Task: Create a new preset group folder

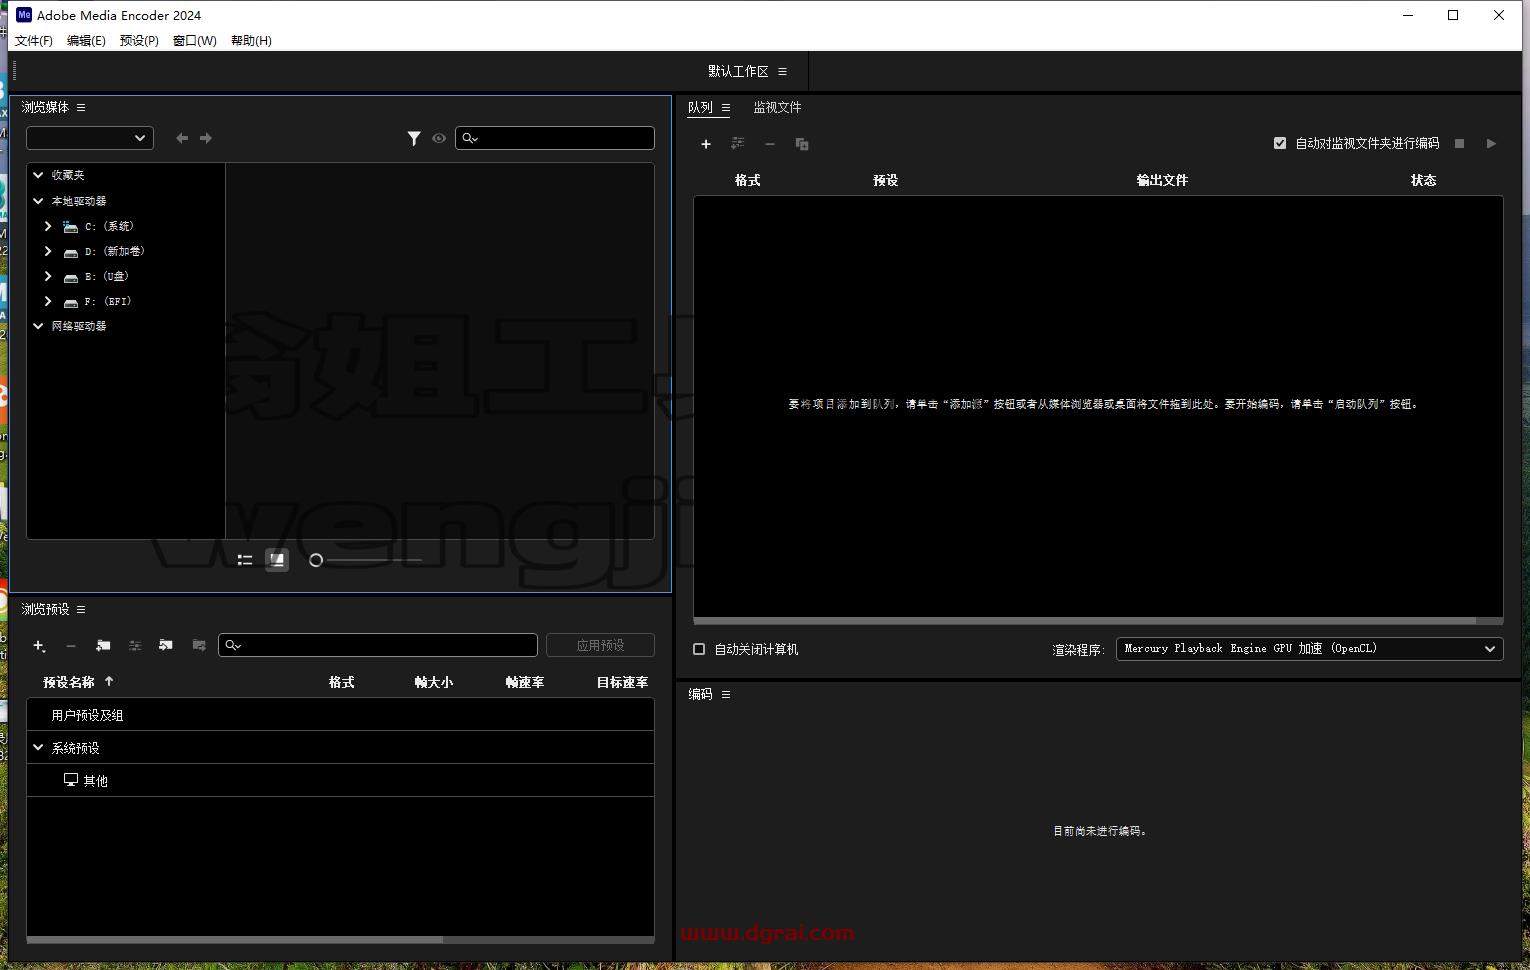Action: [103, 646]
